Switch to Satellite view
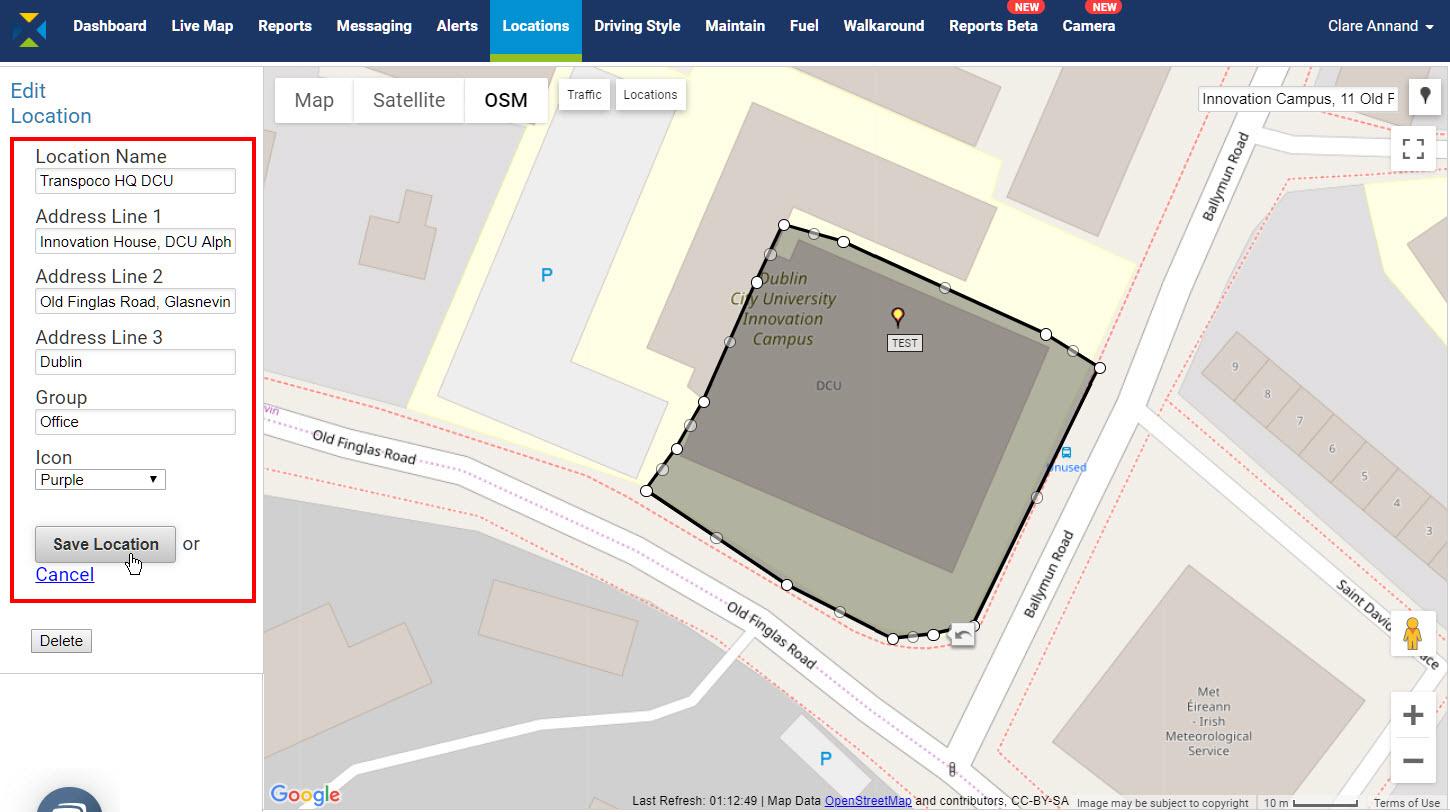 click(x=409, y=100)
